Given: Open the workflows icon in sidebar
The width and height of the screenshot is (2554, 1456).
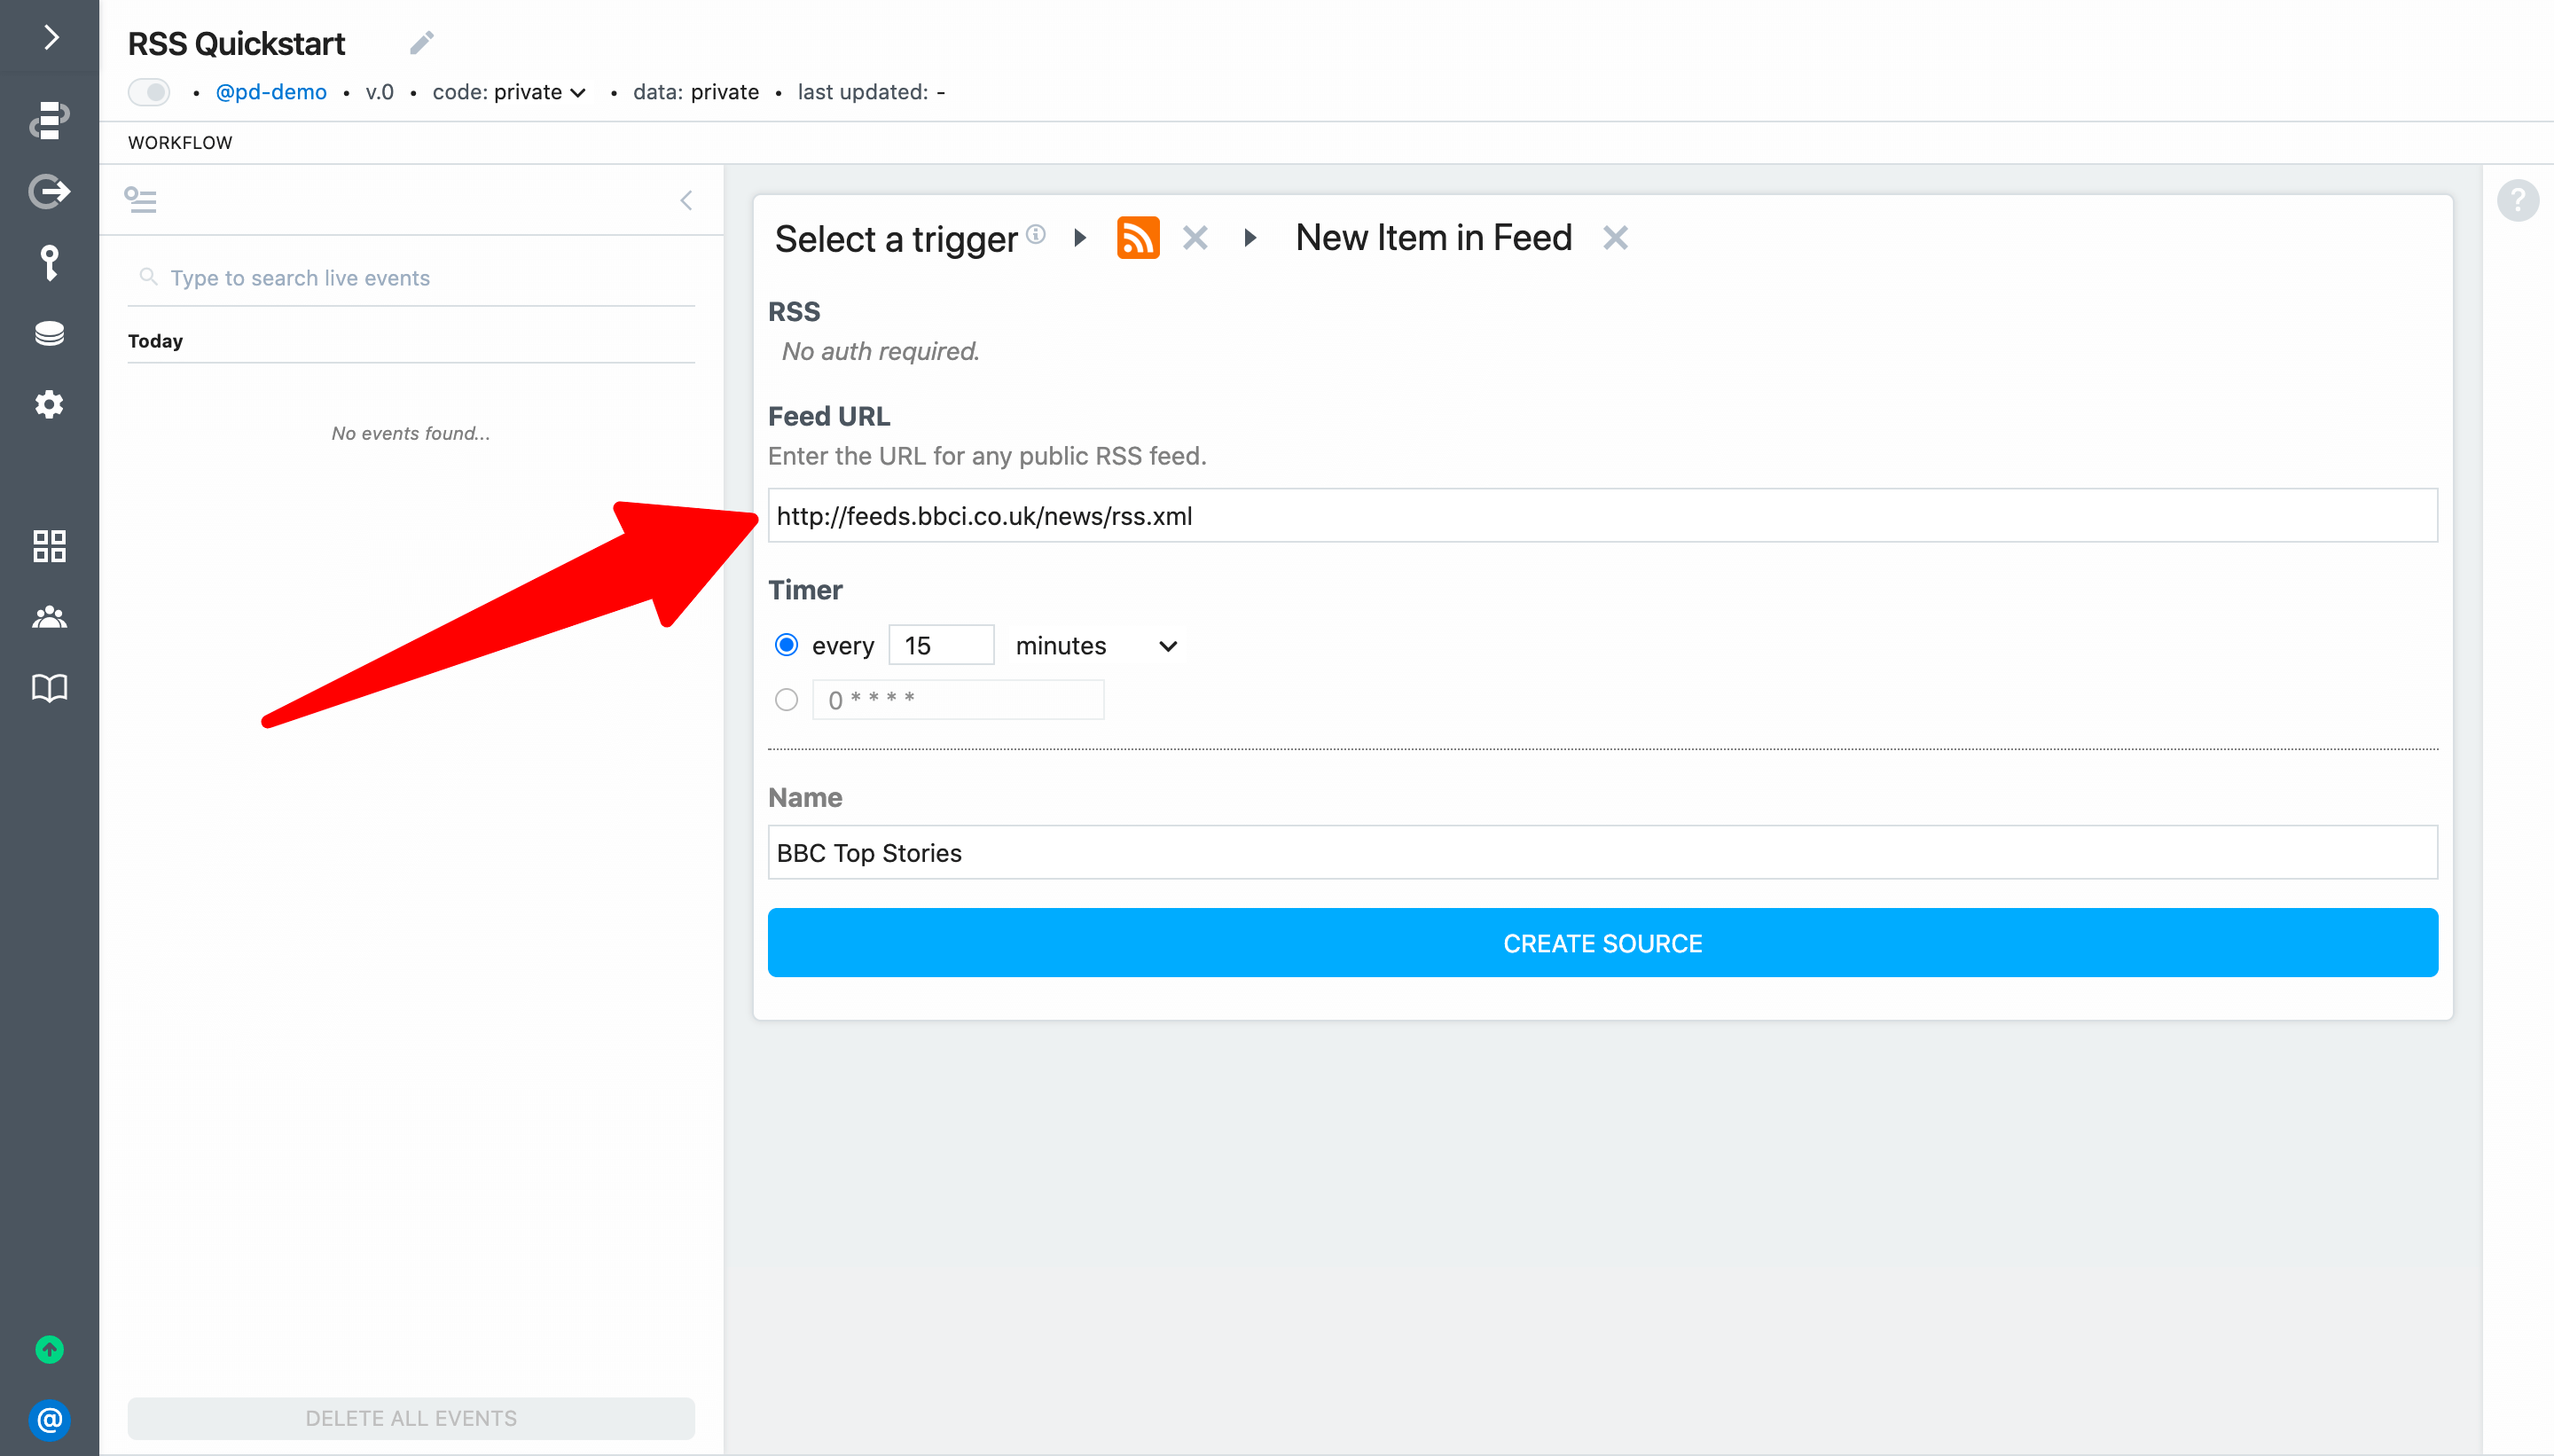Looking at the screenshot, I should click(49, 119).
